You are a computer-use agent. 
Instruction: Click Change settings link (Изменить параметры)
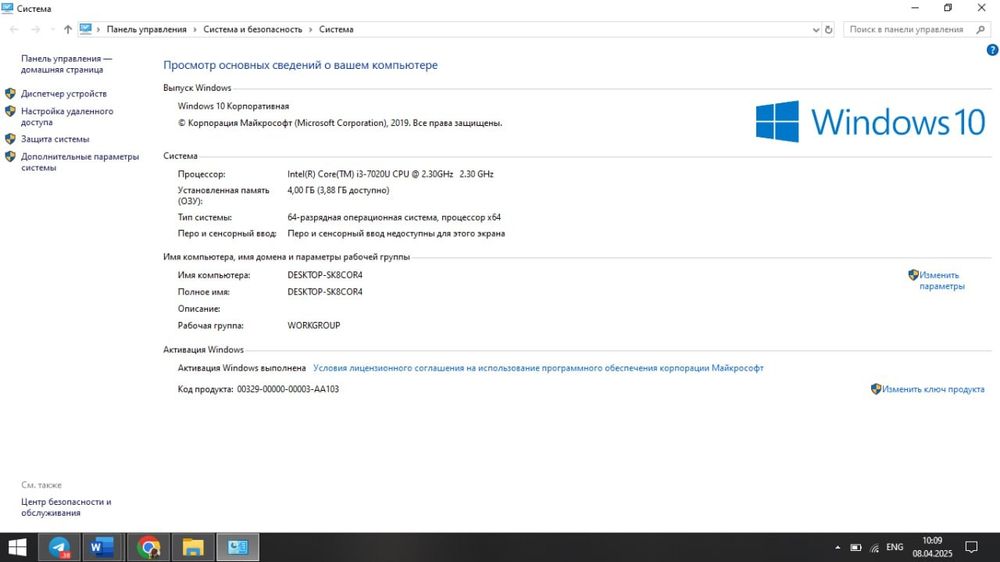pyautogui.click(x=942, y=281)
